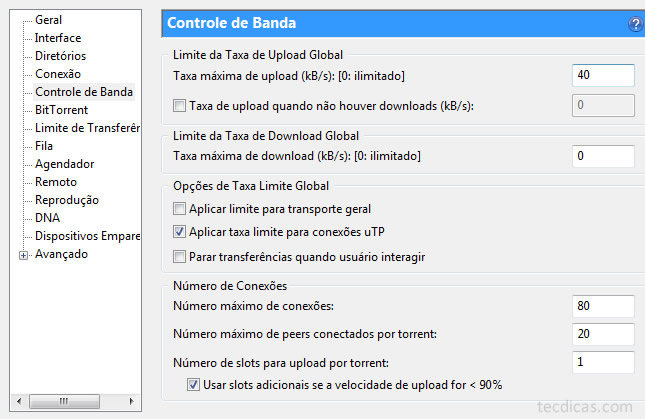Uncheck Usar slots adicionais checkbox
This screenshot has width=645, height=419.
point(193,385)
